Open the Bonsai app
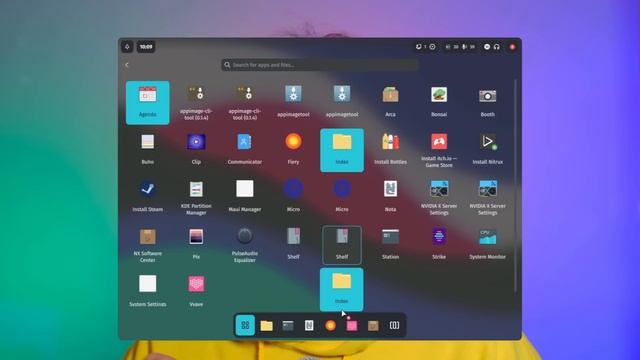The height and width of the screenshot is (360, 640). pos(439,102)
